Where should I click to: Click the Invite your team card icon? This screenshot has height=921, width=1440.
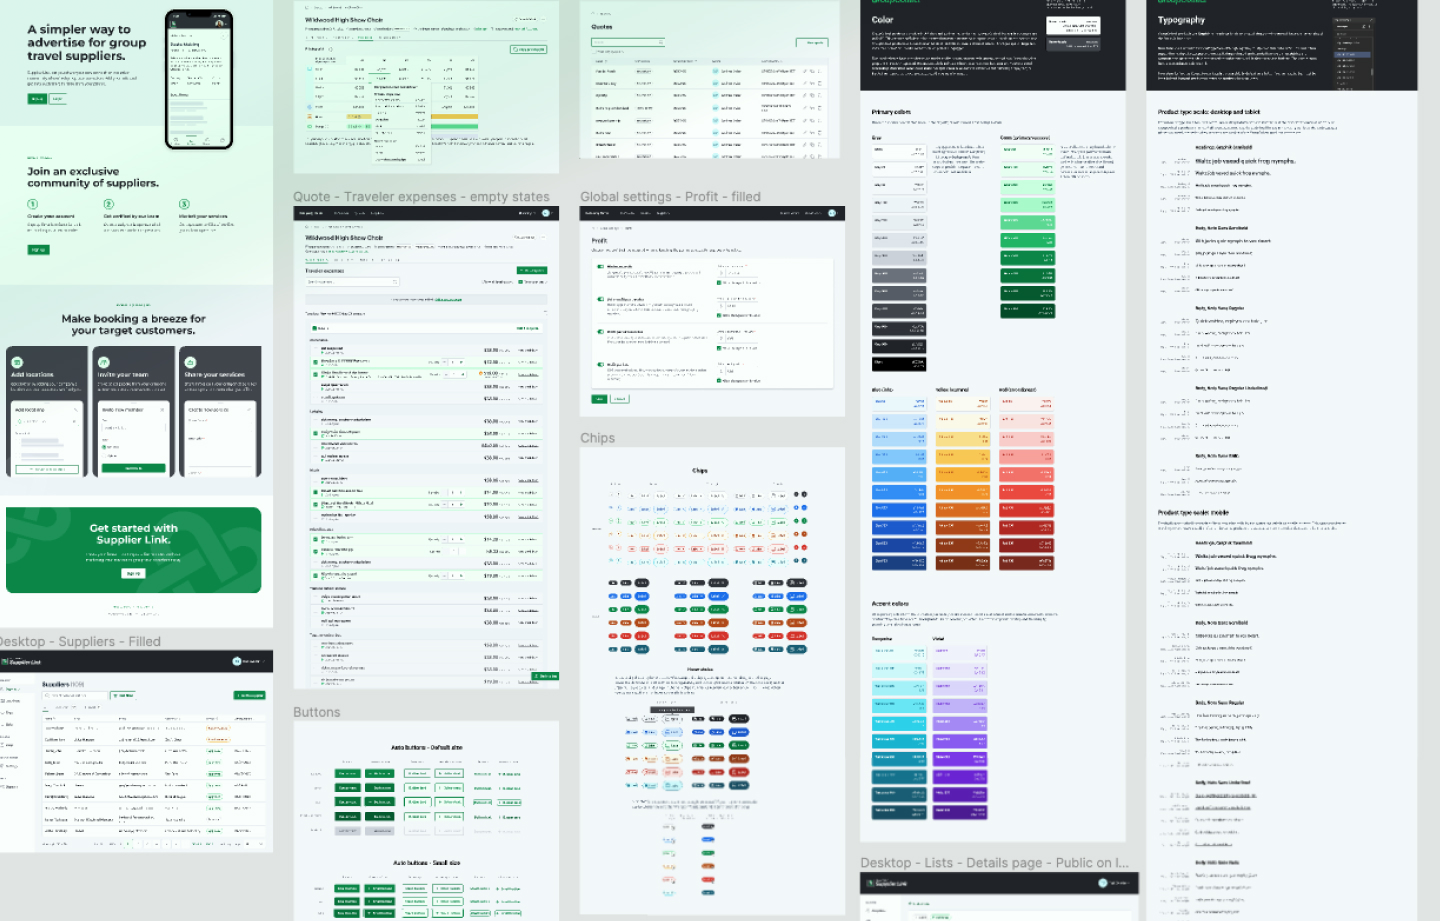click(x=103, y=362)
